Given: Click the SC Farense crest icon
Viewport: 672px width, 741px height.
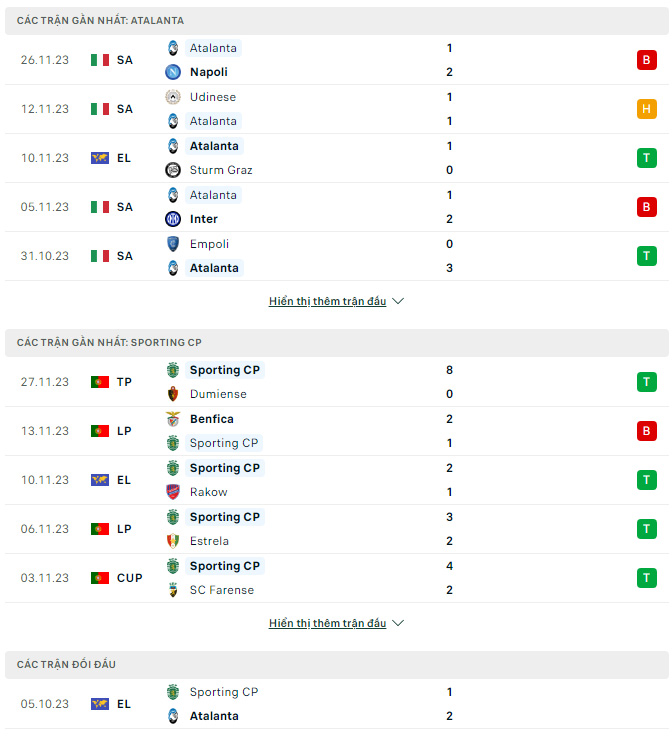Looking at the screenshot, I should [173, 590].
